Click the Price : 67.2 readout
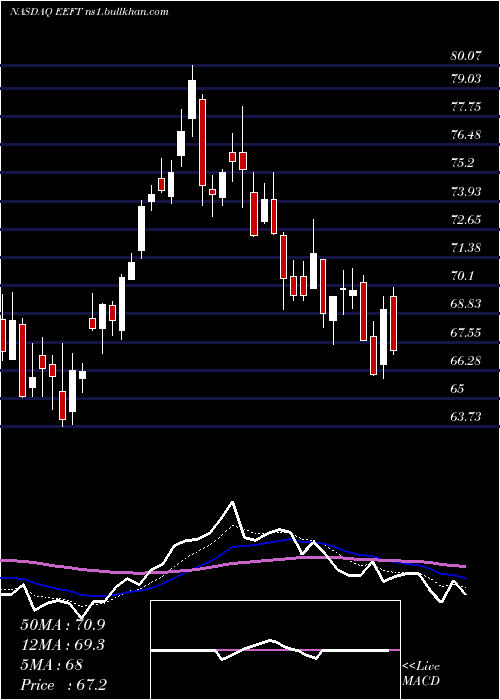The height and width of the screenshot is (700, 500). [63, 685]
